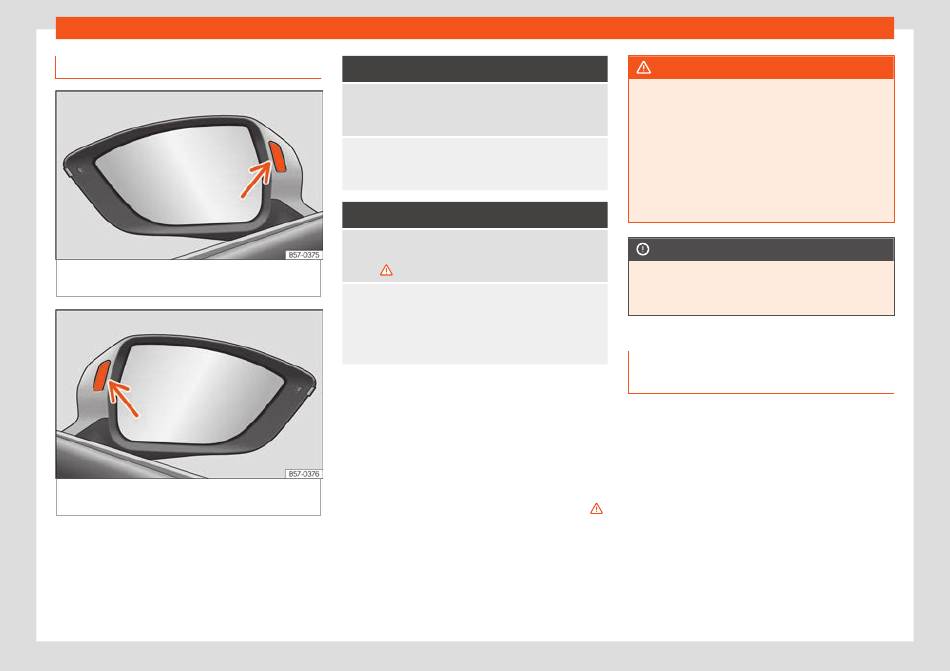Screen dimensions: 950x671
Task: Click the orange indicator light on the upper mirror
Action: tap(278, 157)
